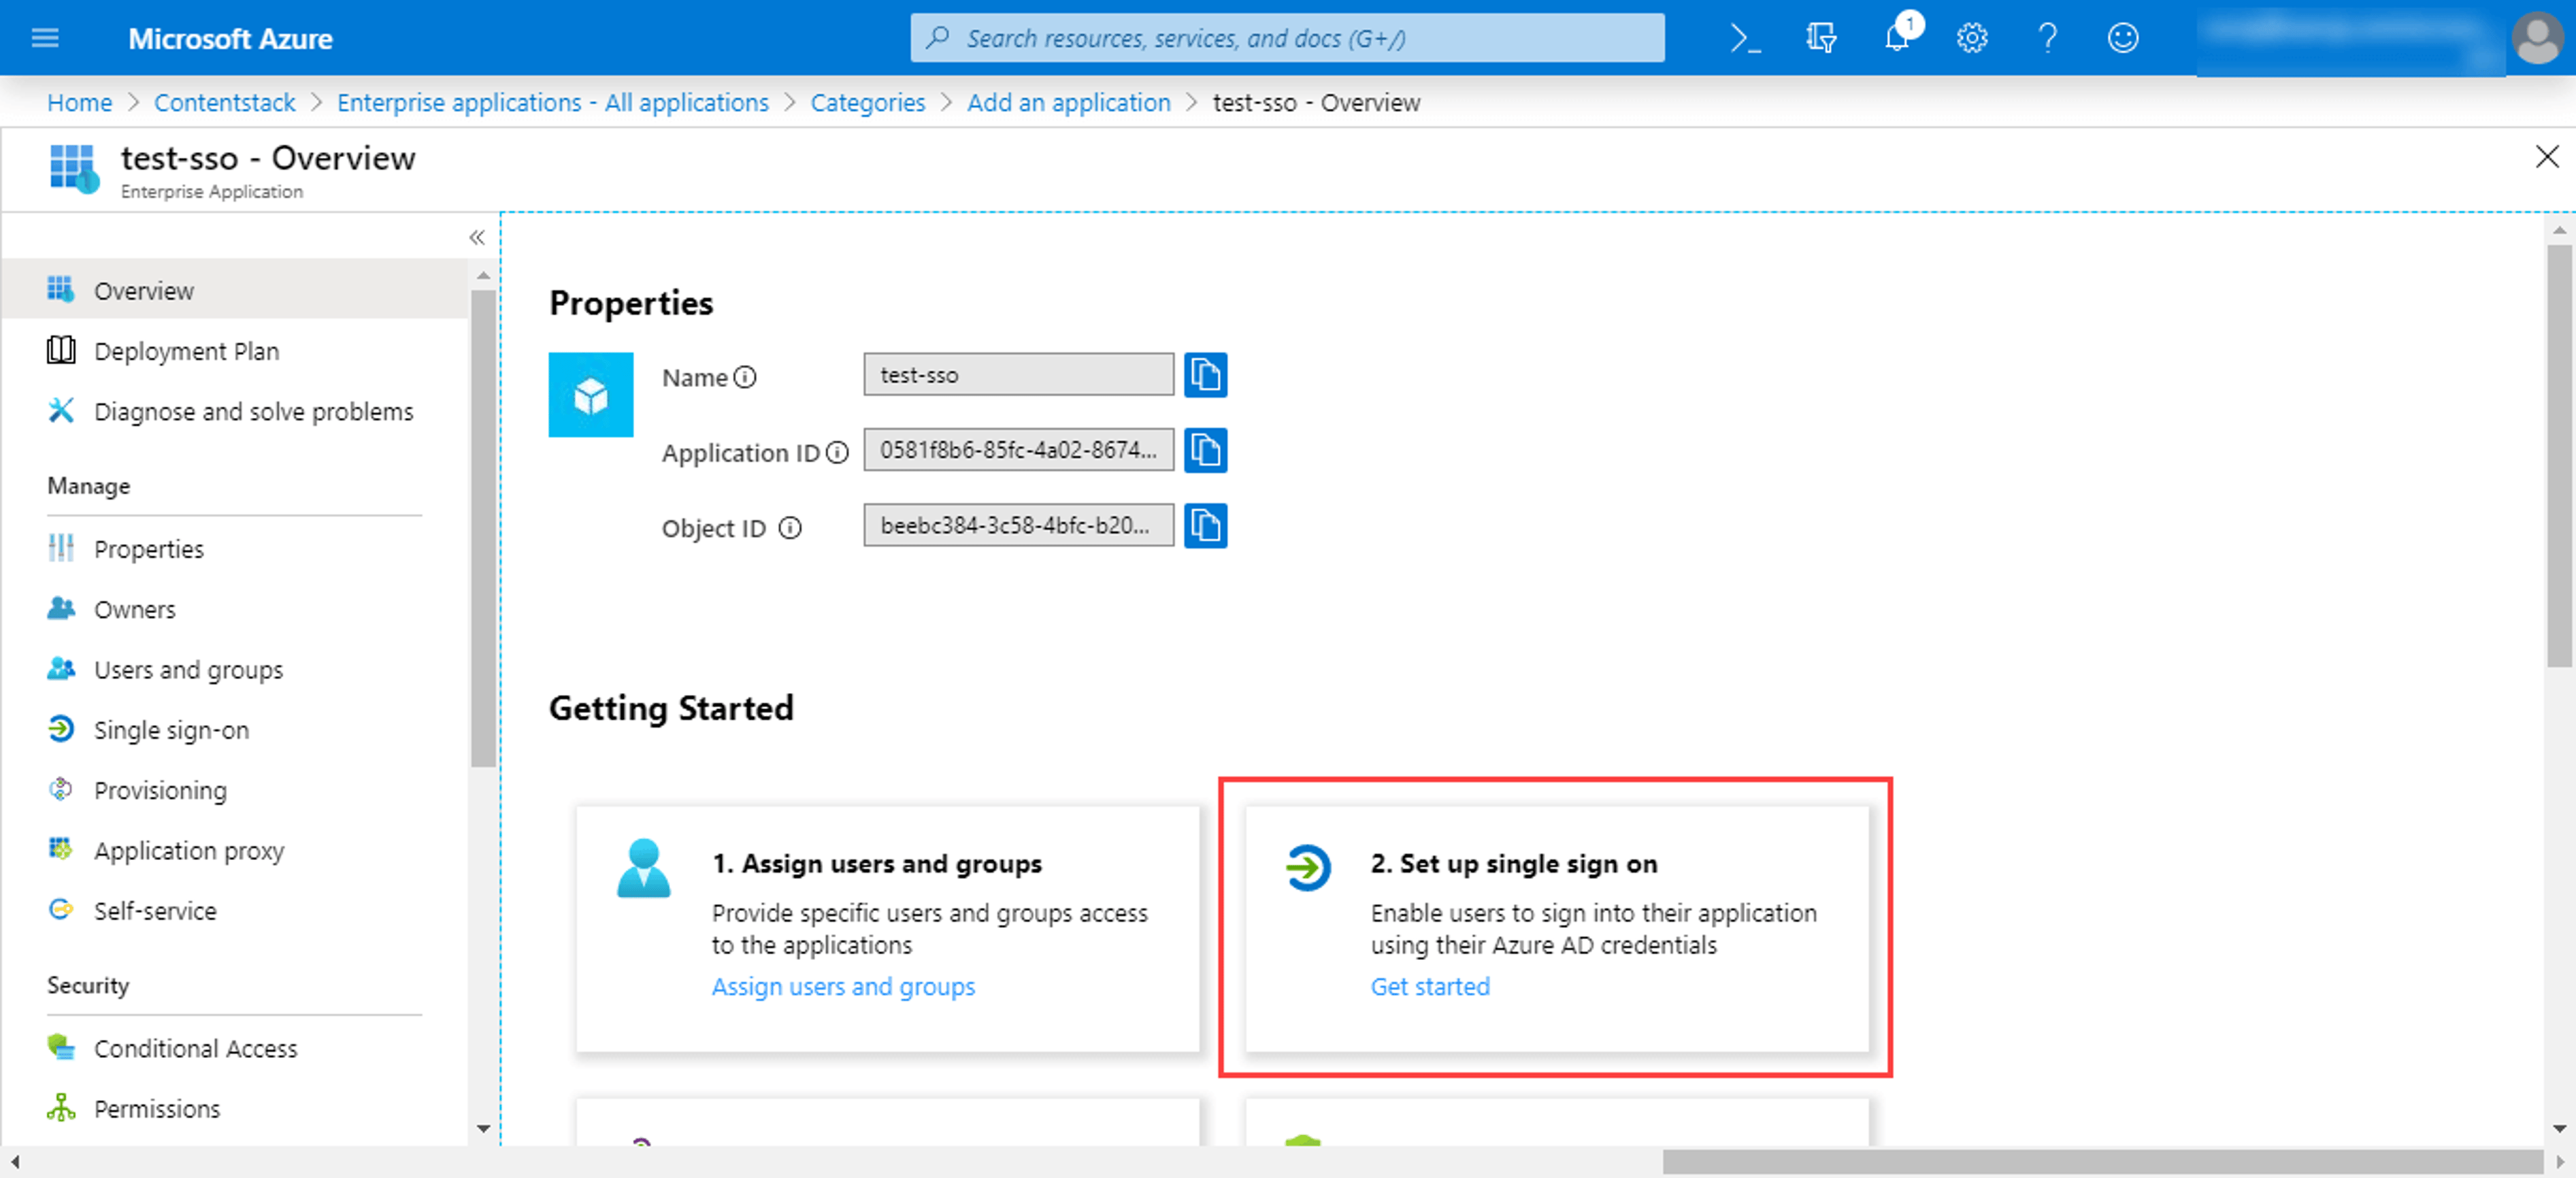
Task: Click the Get started link
Action: coord(1429,987)
